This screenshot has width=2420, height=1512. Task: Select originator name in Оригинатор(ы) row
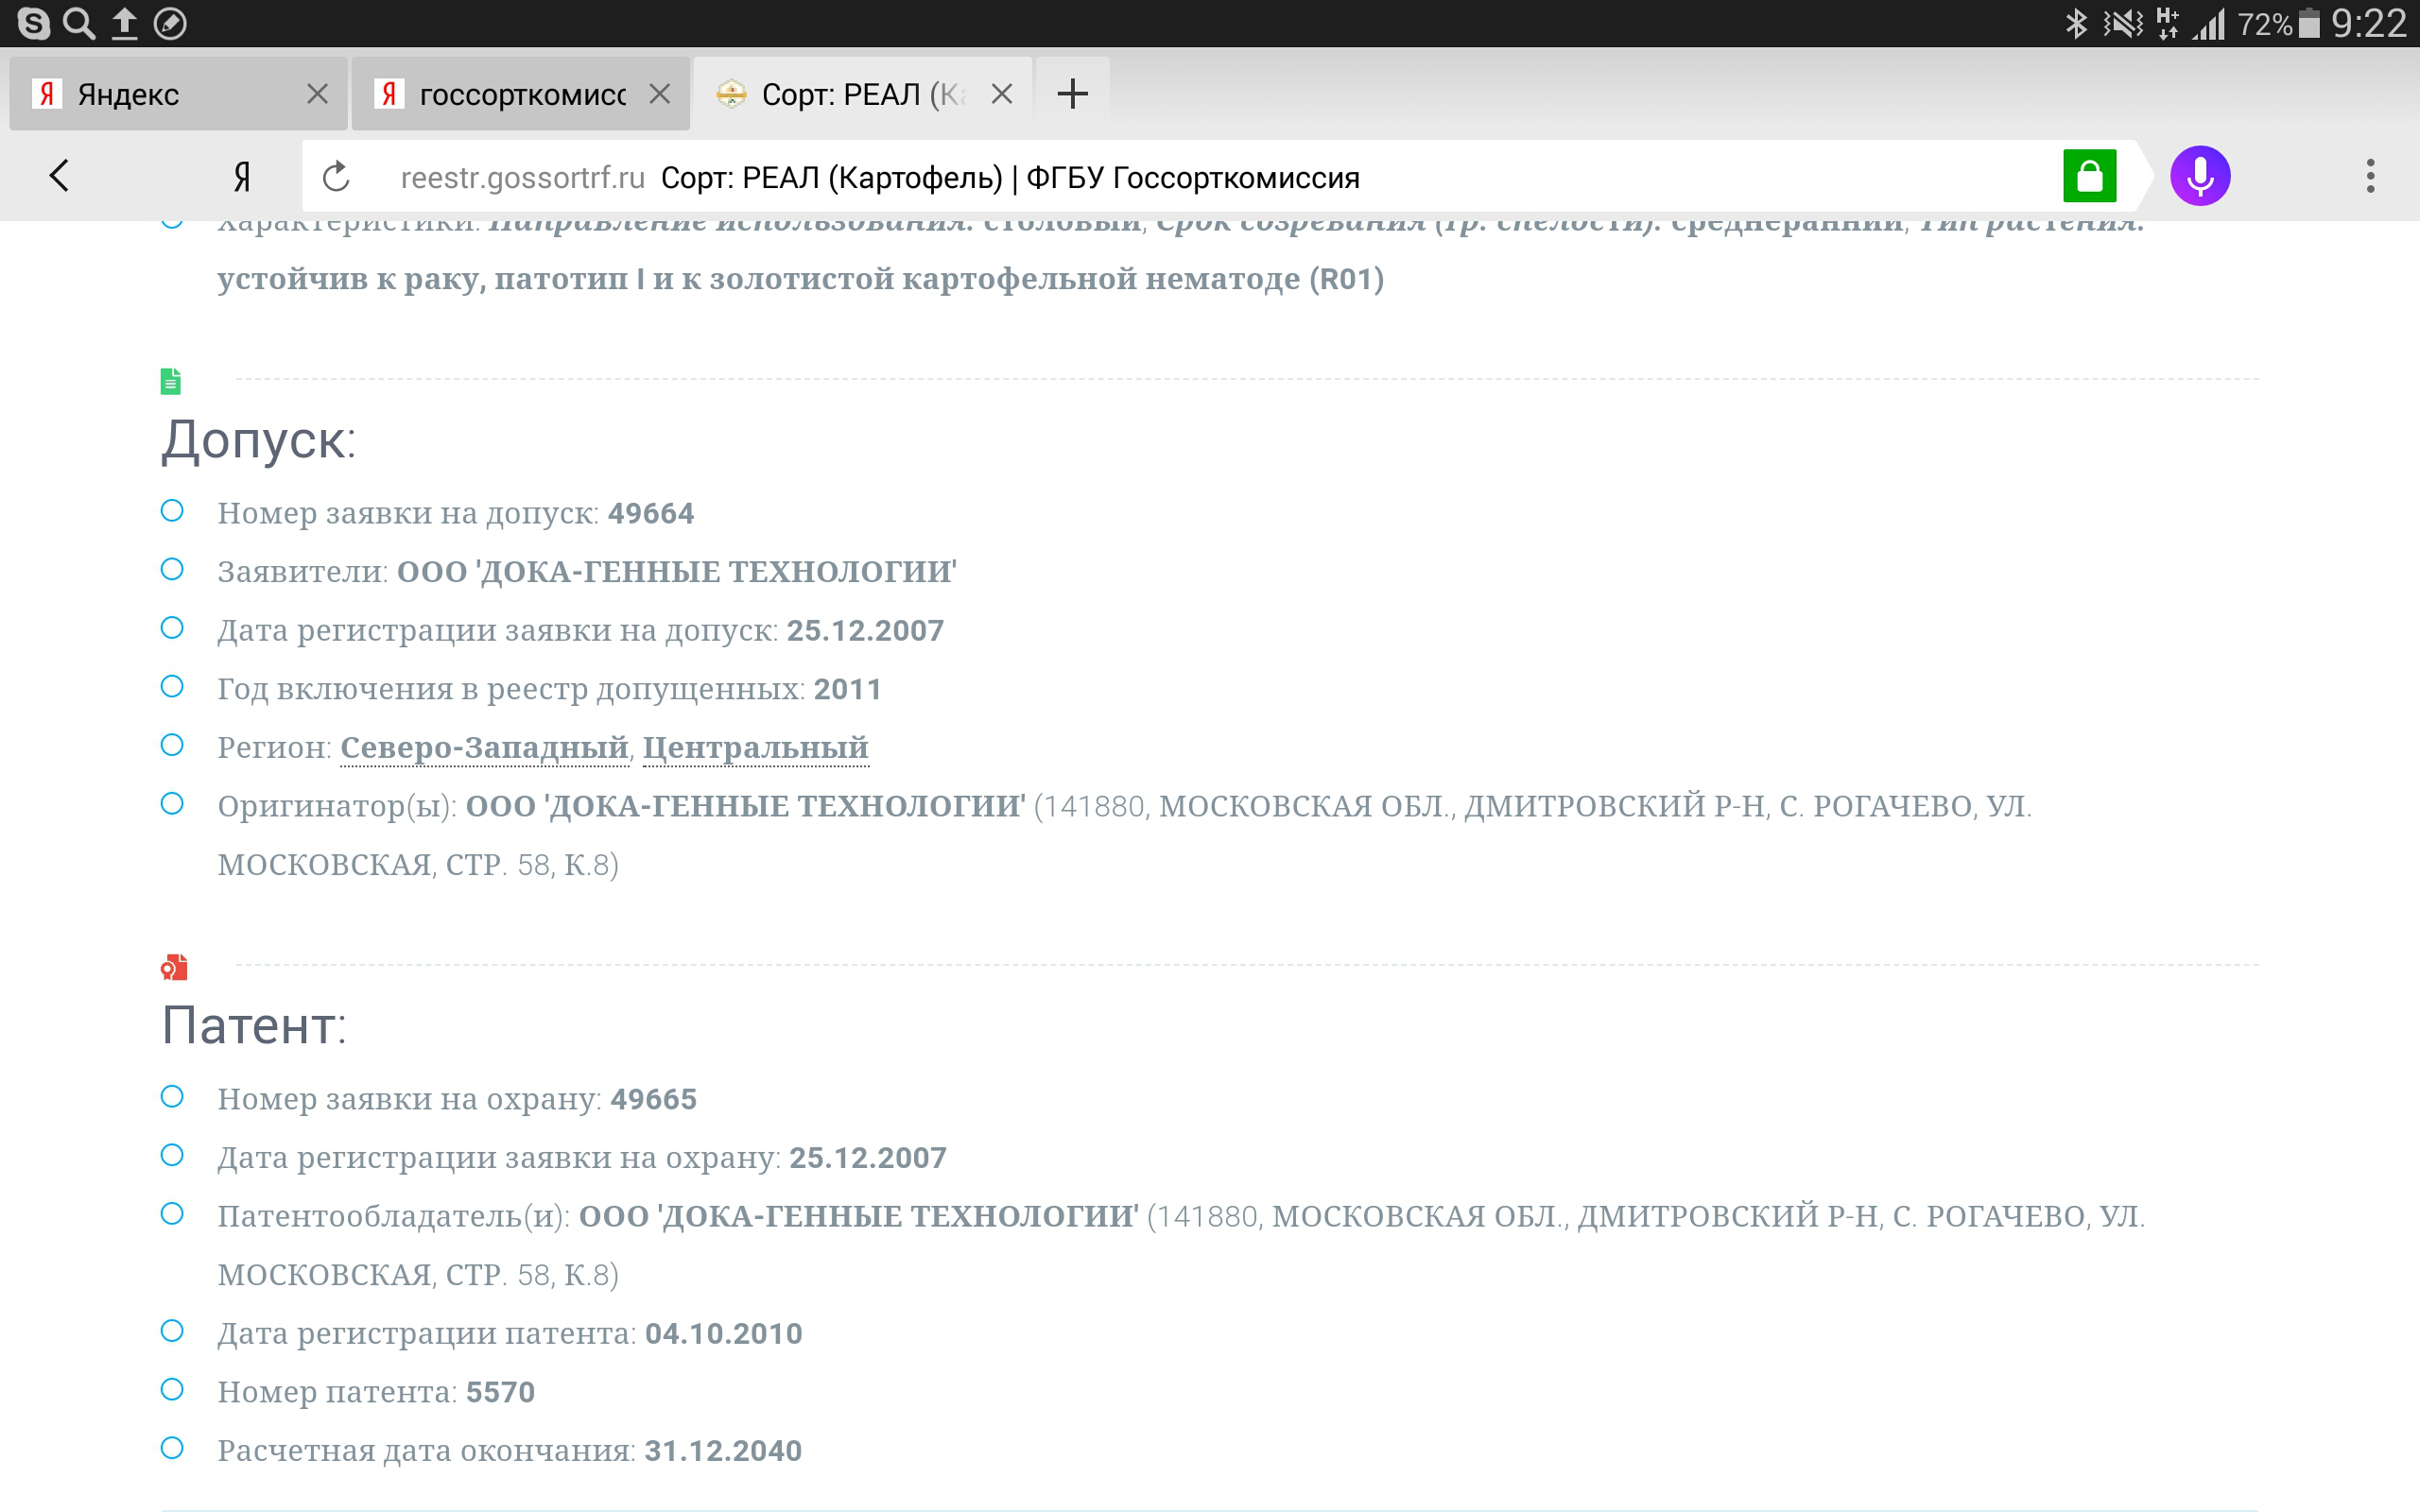tap(746, 806)
